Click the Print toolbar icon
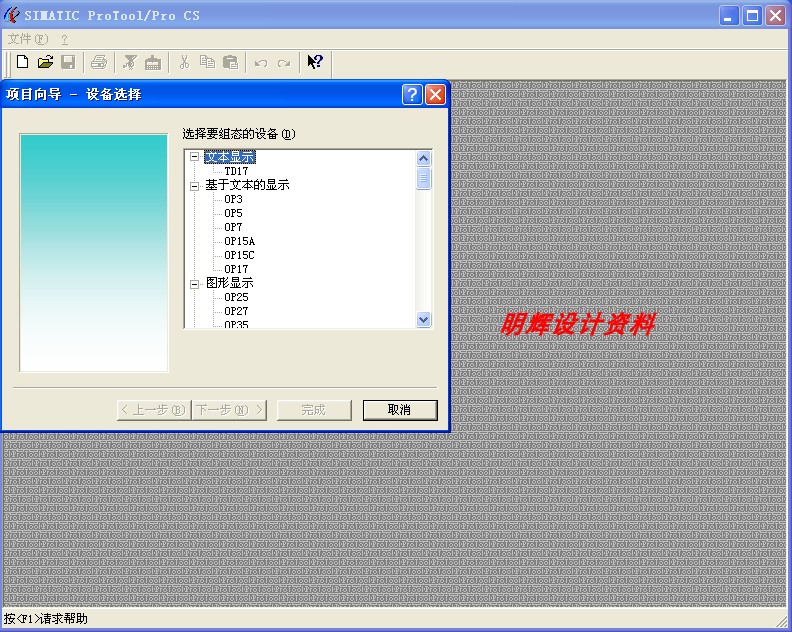 point(99,62)
